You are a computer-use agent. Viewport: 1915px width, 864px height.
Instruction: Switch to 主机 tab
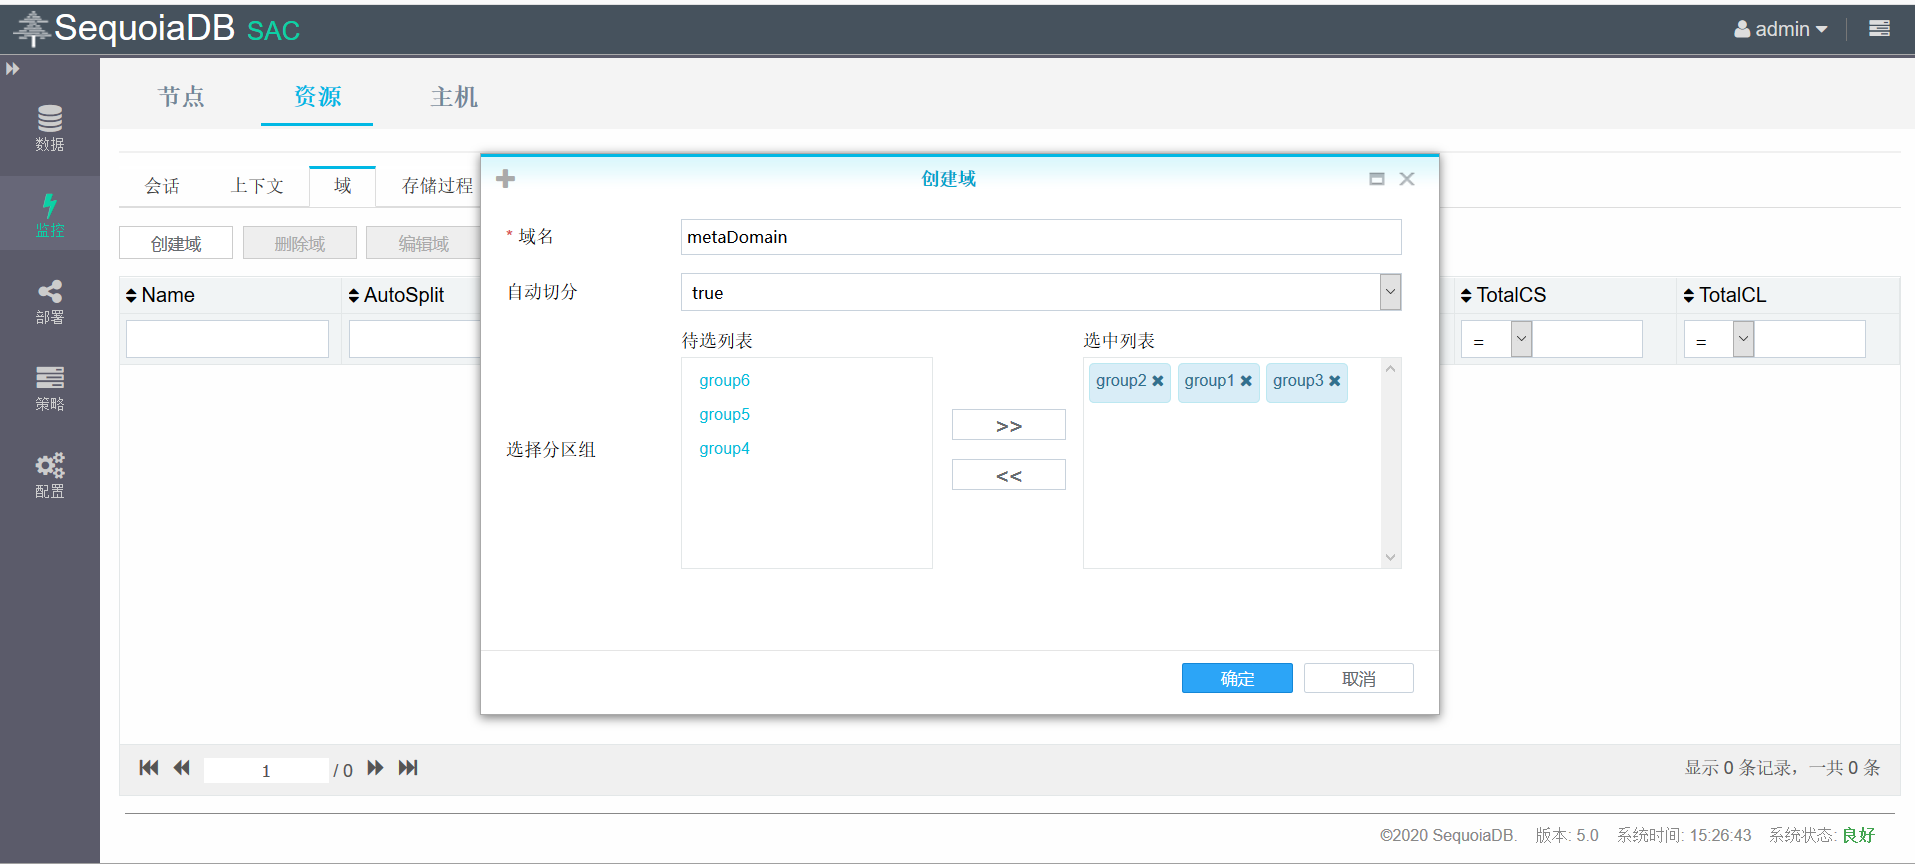[x=454, y=97]
